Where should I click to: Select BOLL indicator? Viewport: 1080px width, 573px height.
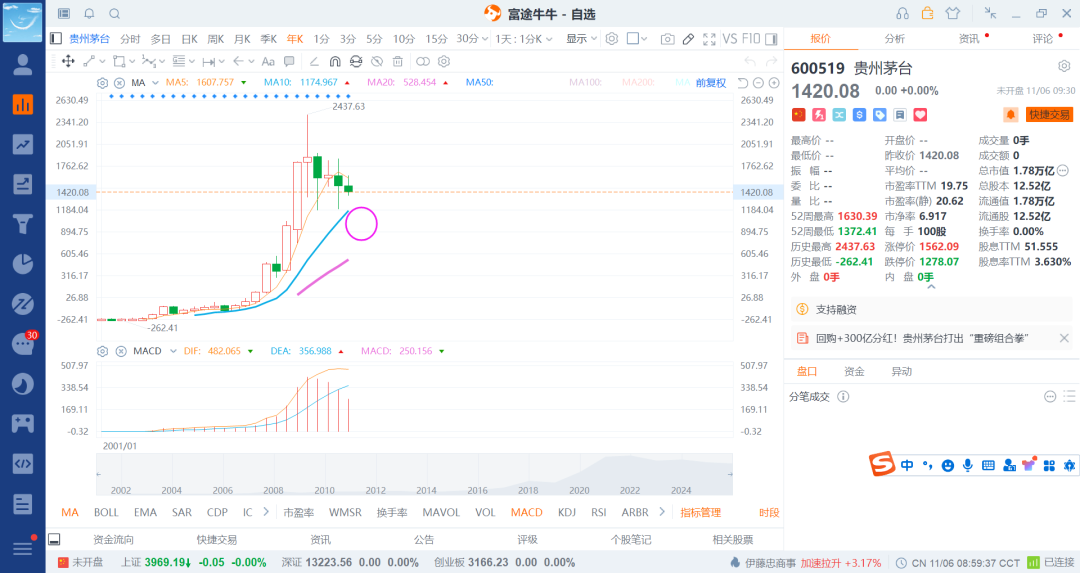click(x=106, y=512)
